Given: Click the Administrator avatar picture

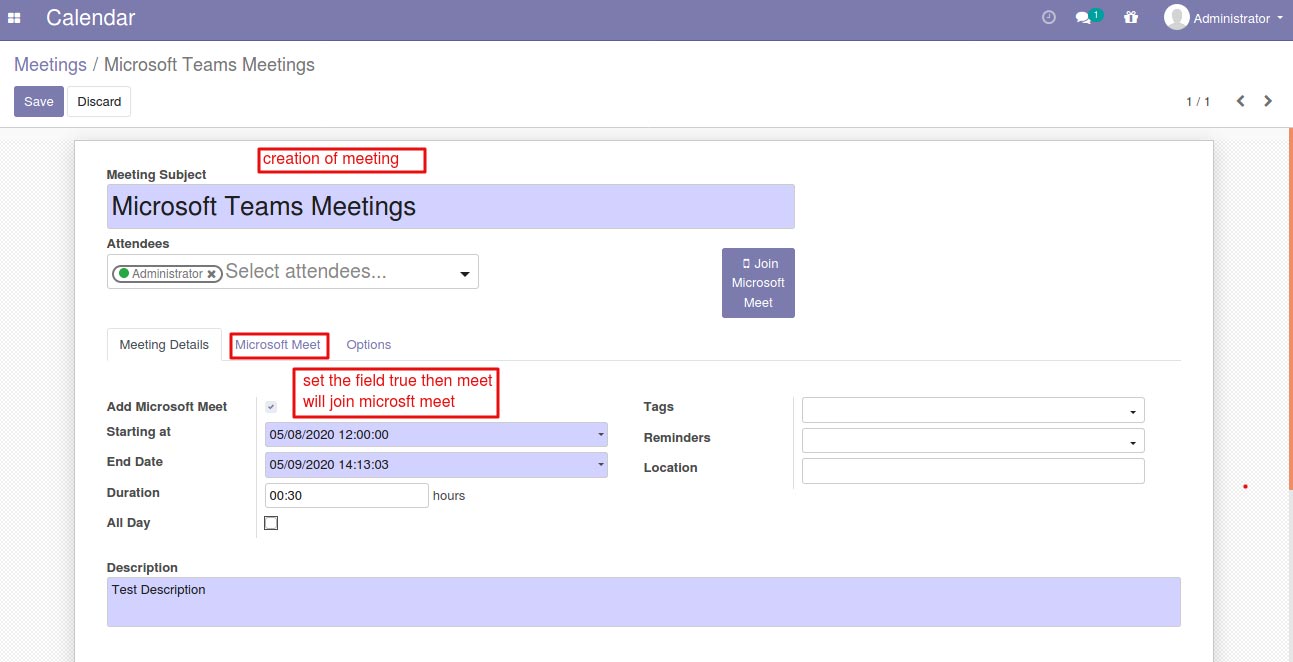Looking at the screenshot, I should click(1177, 17).
